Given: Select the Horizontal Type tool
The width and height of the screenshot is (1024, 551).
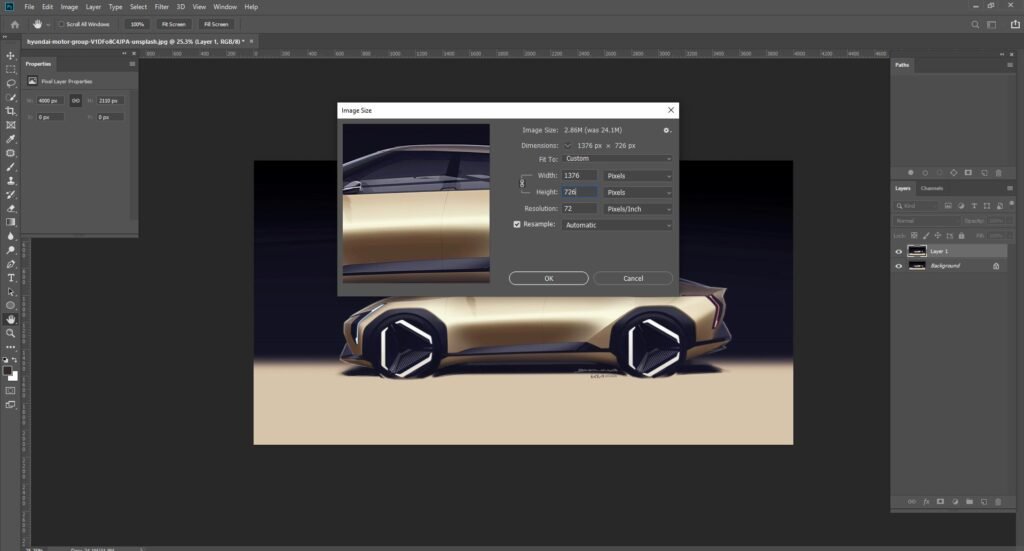Looking at the screenshot, I should [10, 278].
